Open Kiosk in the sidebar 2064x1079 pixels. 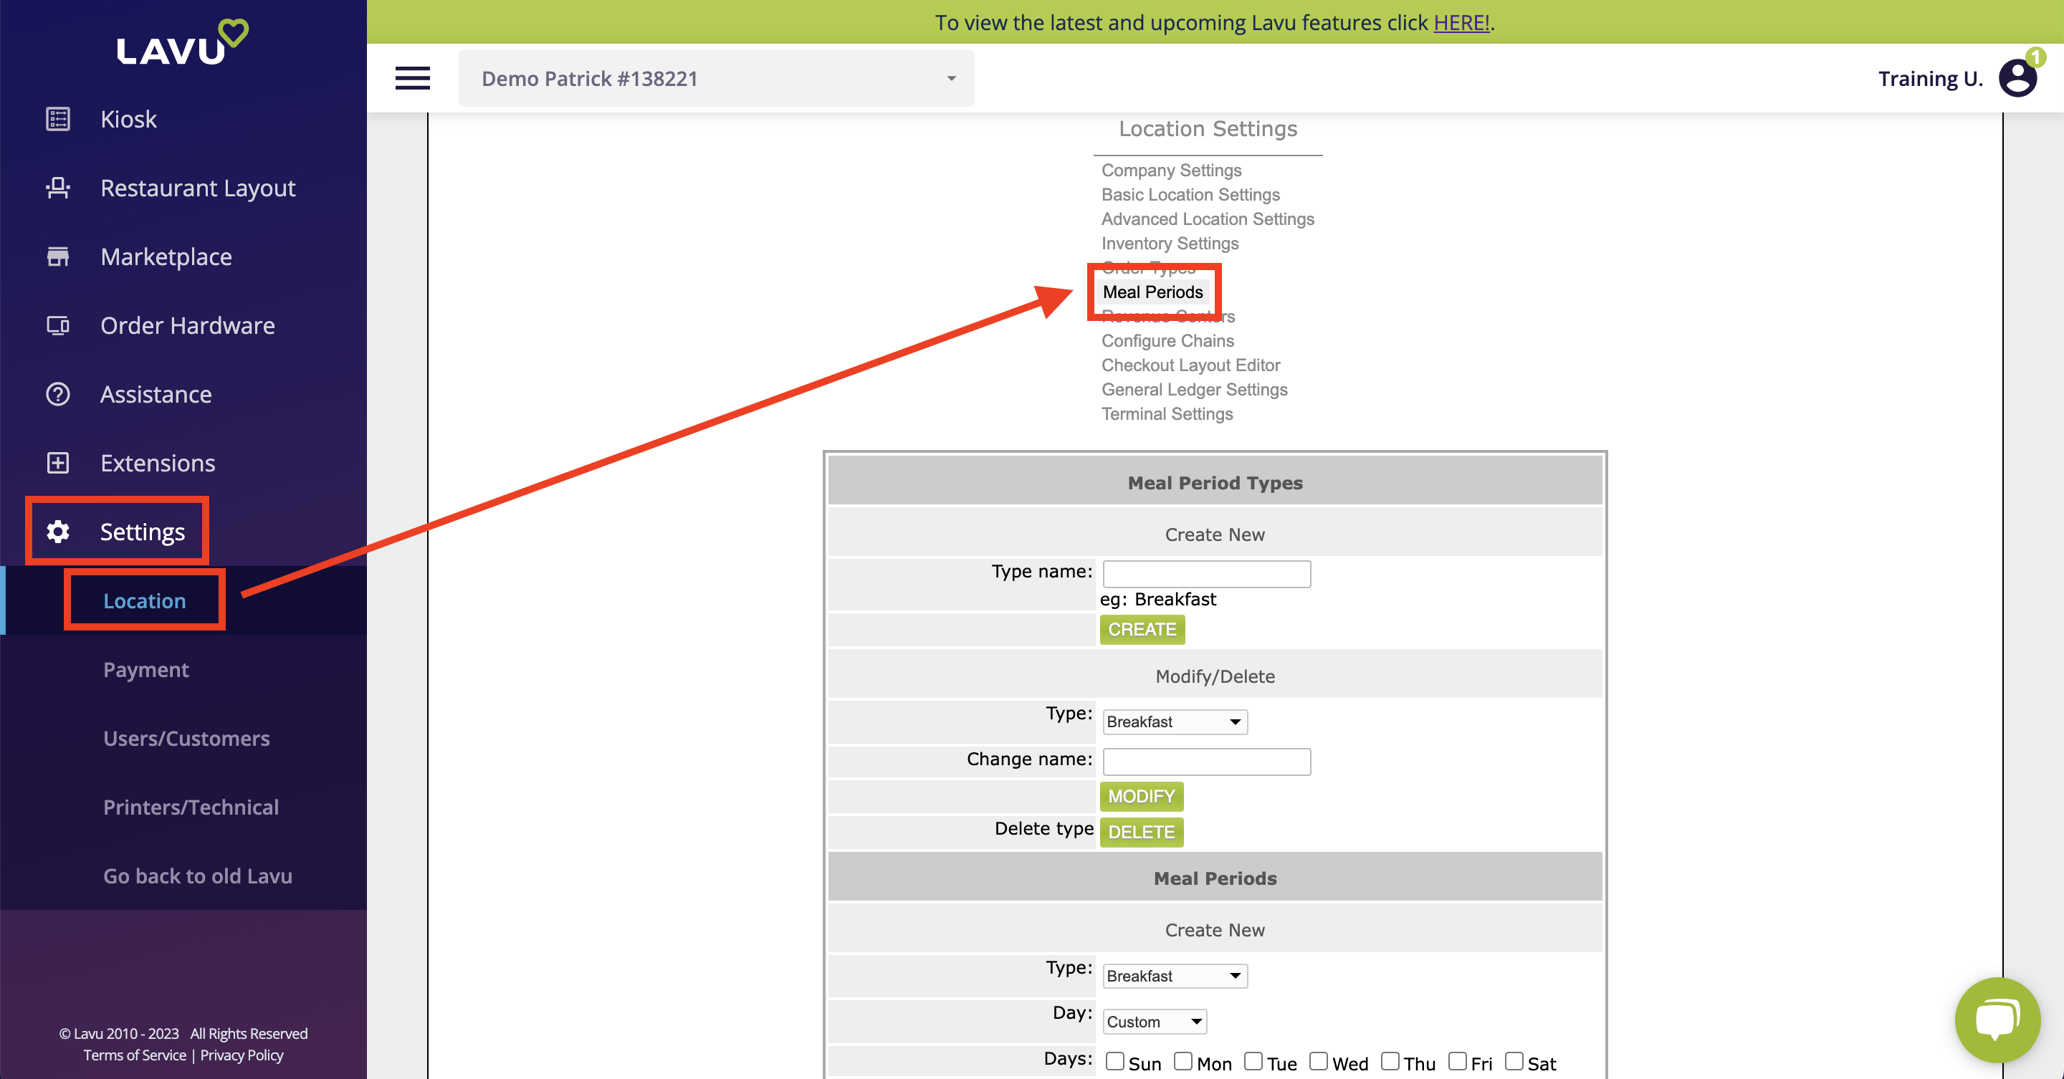(x=128, y=119)
